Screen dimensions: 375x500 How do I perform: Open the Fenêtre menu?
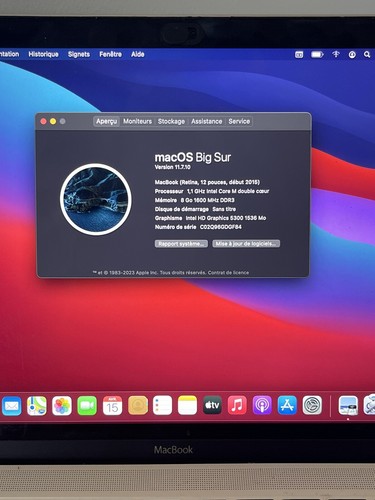pyautogui.click(x=110, y=54)
